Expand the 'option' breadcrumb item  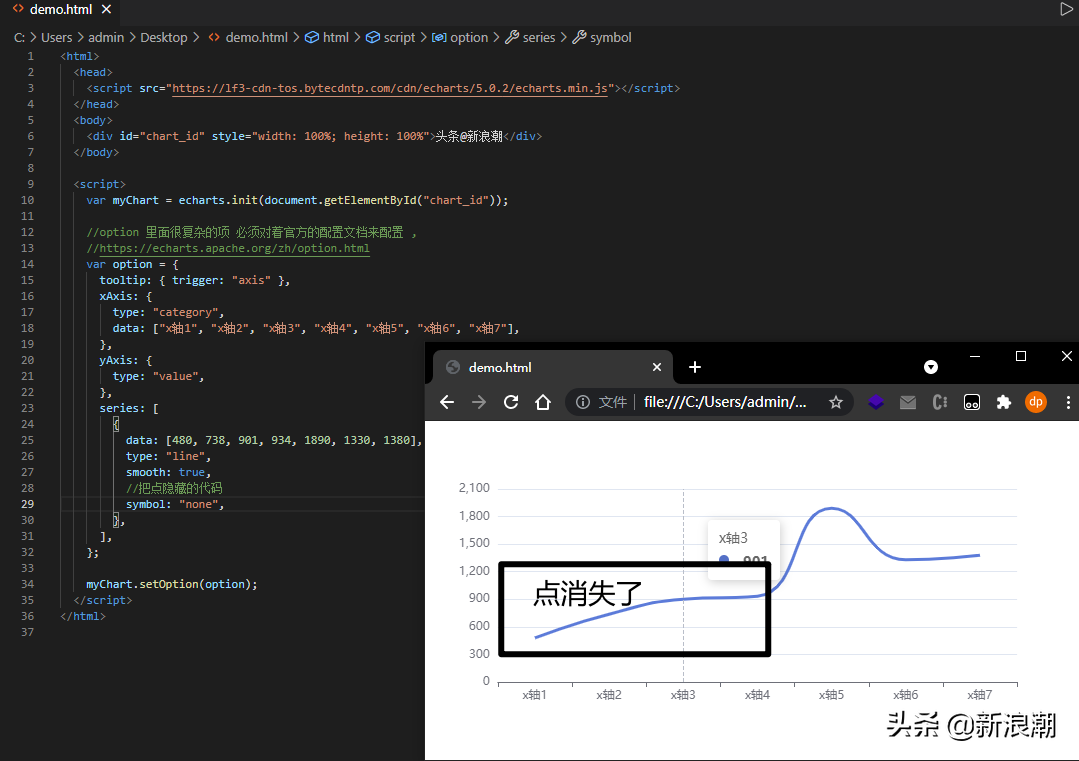tap(468, 37)
